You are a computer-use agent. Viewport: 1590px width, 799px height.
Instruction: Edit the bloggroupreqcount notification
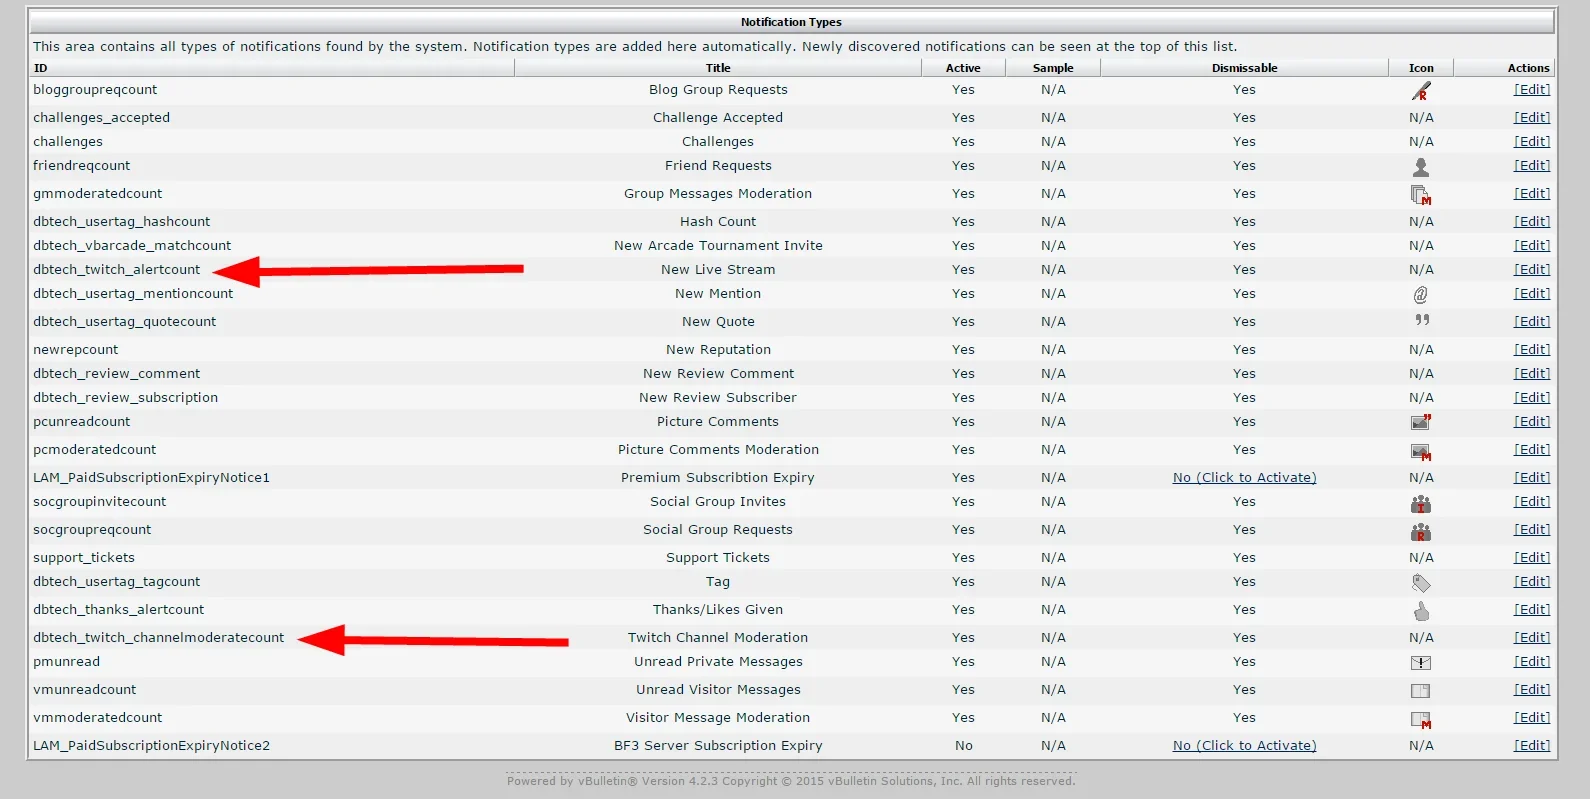[1532, 89]
